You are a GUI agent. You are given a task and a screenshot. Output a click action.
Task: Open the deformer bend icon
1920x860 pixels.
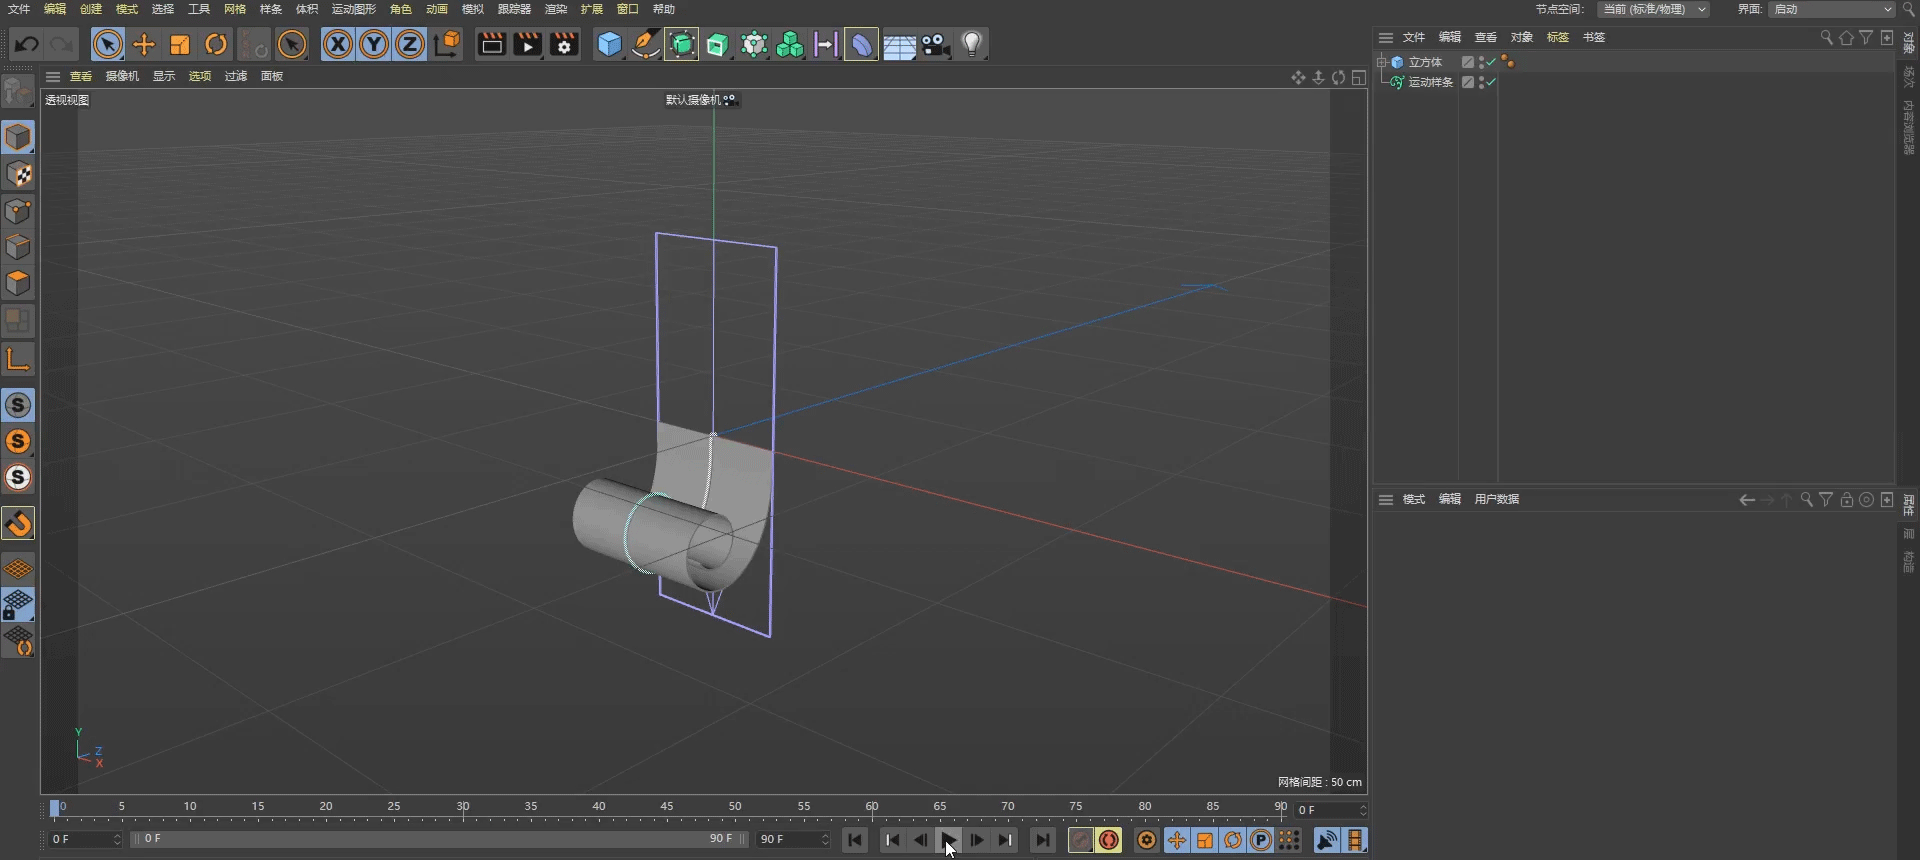tap(861, 44)
